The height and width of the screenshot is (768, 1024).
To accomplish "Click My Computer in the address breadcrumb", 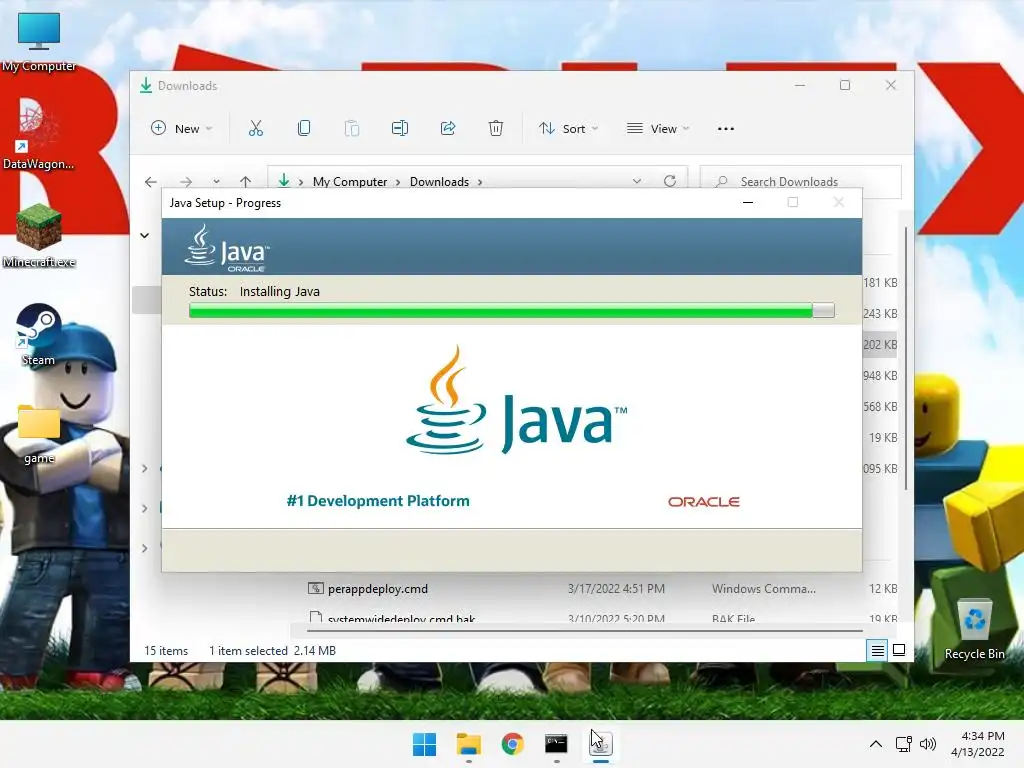I will 350,182.
